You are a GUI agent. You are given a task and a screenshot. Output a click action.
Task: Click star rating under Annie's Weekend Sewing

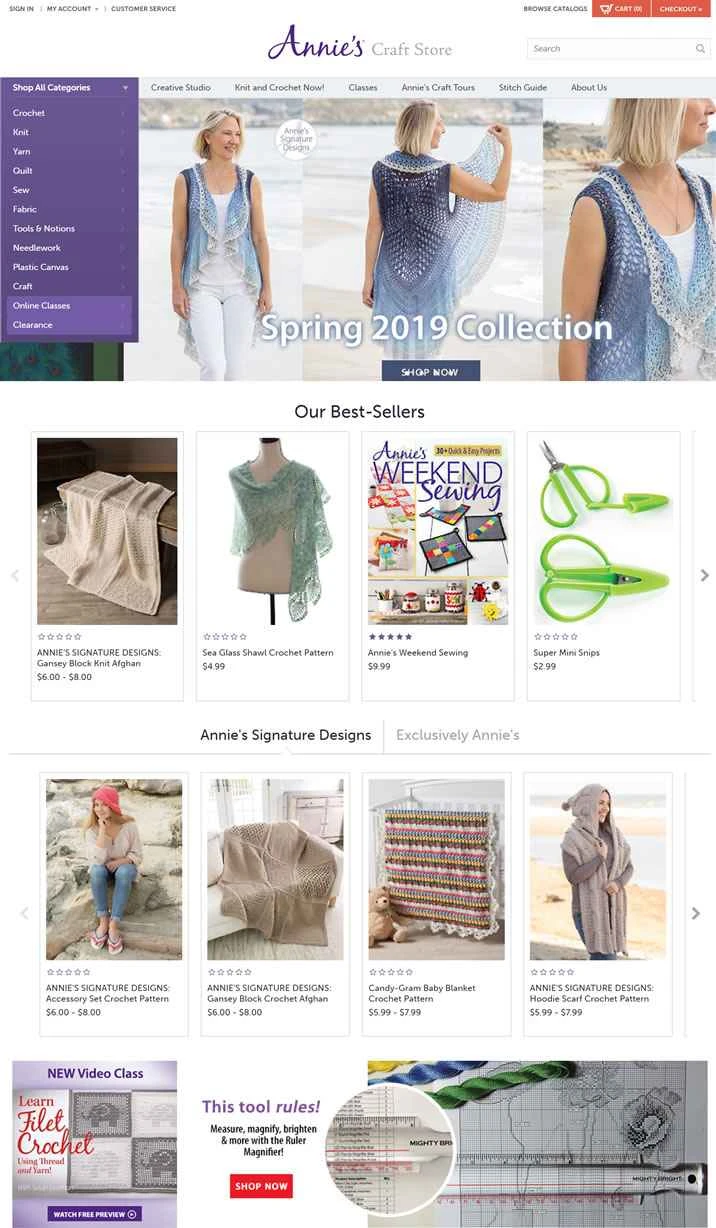click(x=390, y=636)
